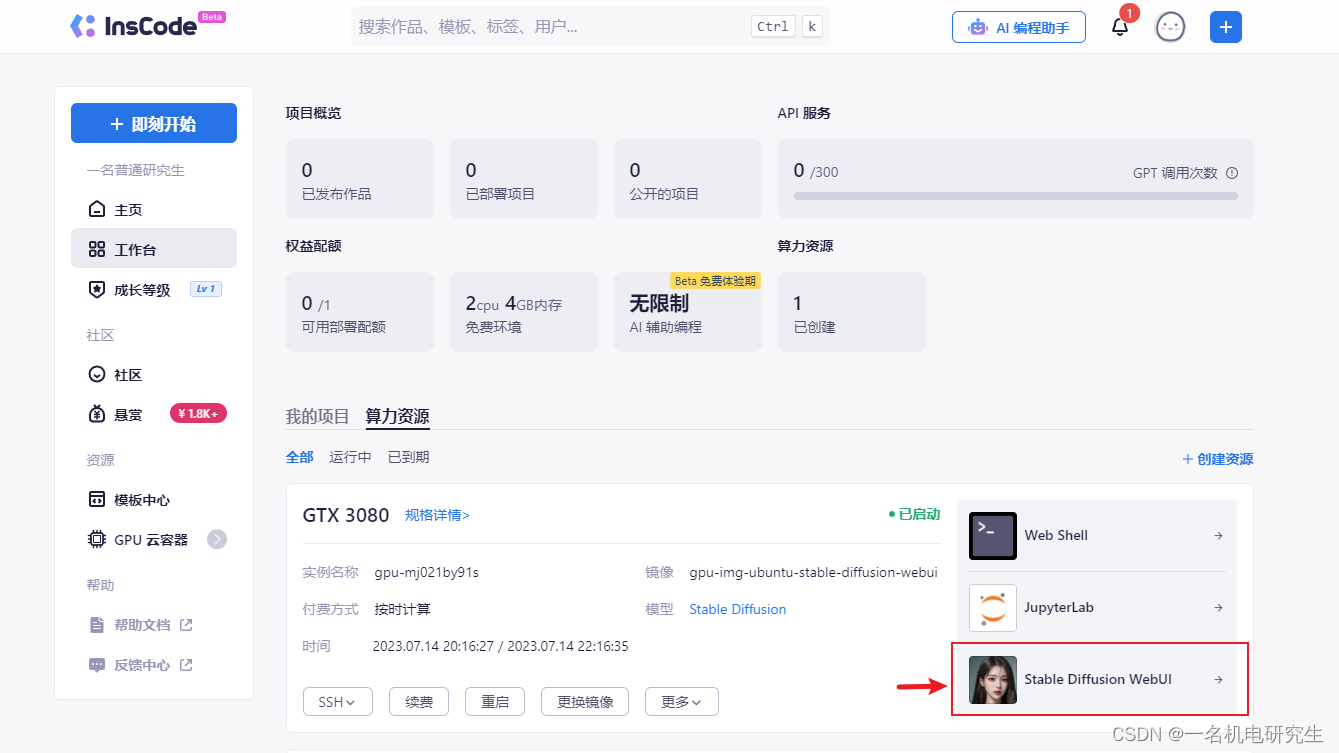Open 悬赏 in sidebar
1339x753 pixels.
pos(154,414)
